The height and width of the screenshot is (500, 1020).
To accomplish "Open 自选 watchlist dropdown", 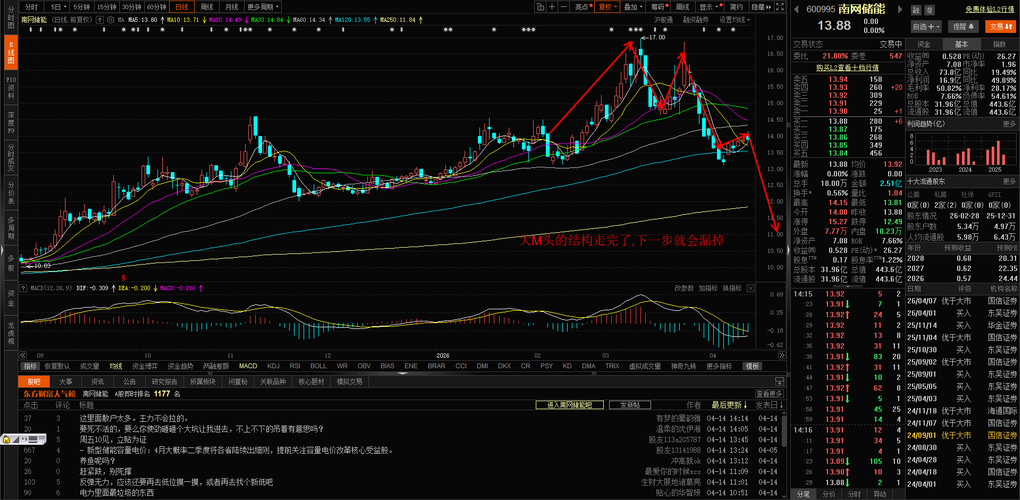I will tap(926, 27).
